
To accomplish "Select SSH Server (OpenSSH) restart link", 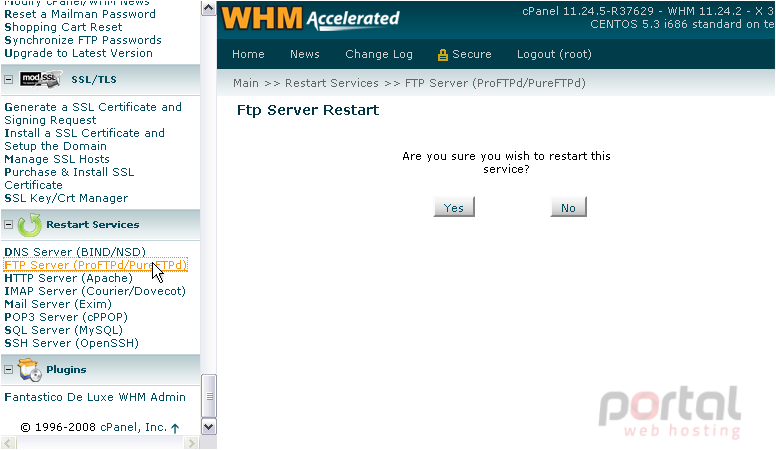I will (71, 343).
